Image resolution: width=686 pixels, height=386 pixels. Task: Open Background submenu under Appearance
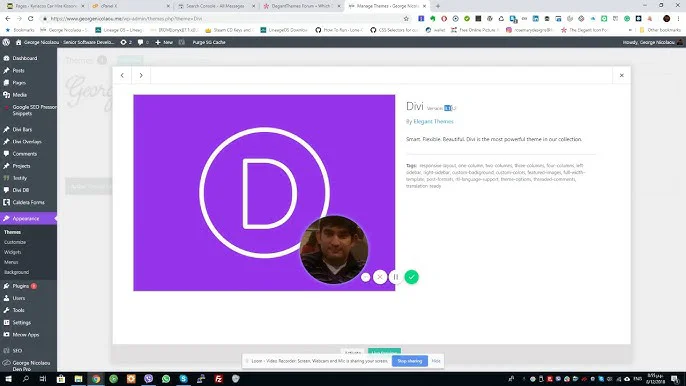click(x=16, y=272)
